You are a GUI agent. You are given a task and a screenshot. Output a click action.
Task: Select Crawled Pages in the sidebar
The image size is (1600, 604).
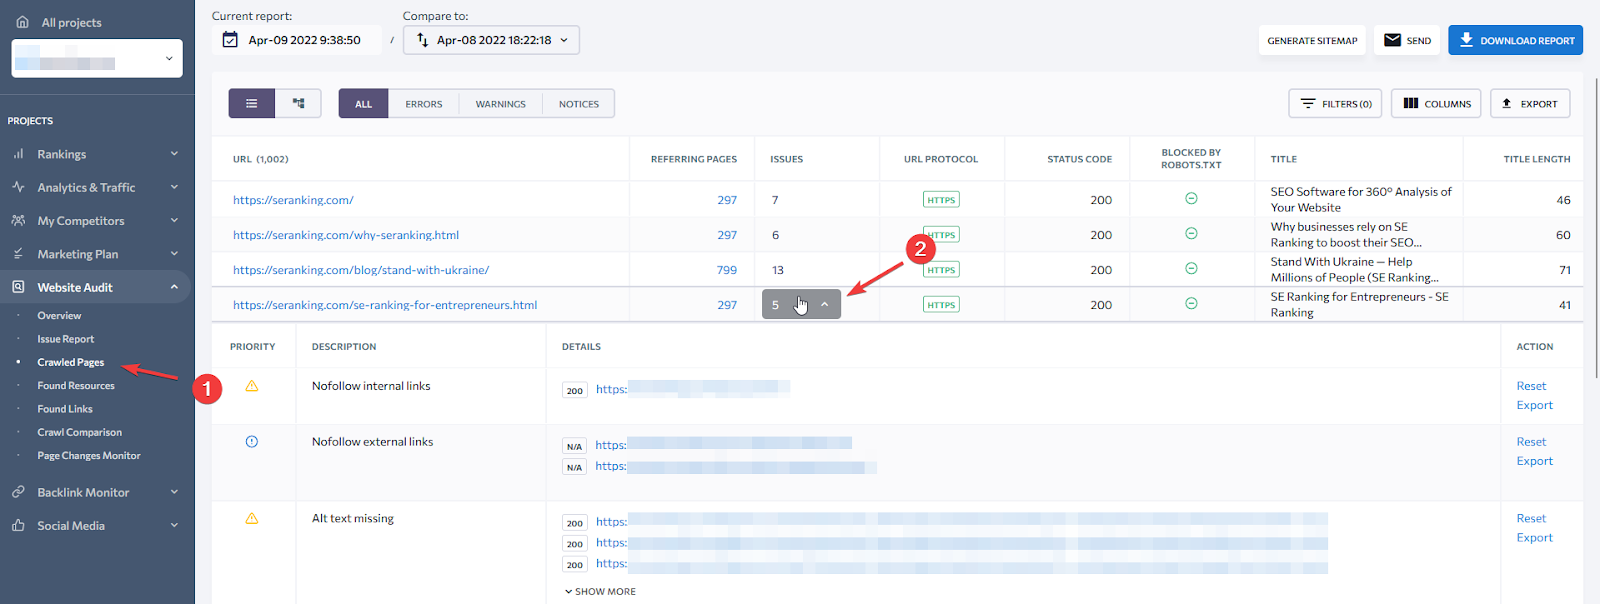coord(71,362)
